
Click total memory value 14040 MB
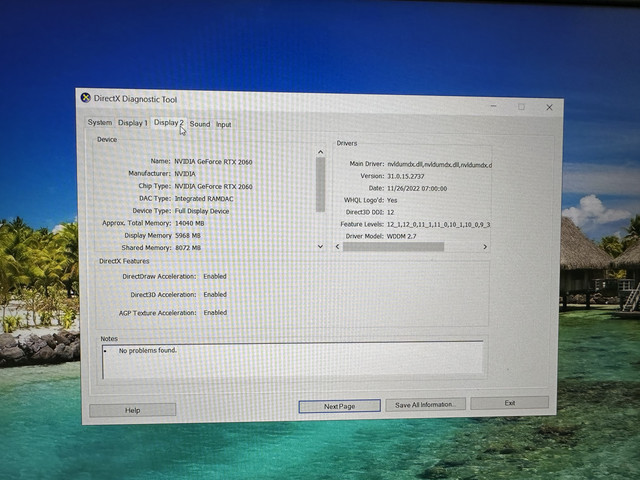coord(189,223)
